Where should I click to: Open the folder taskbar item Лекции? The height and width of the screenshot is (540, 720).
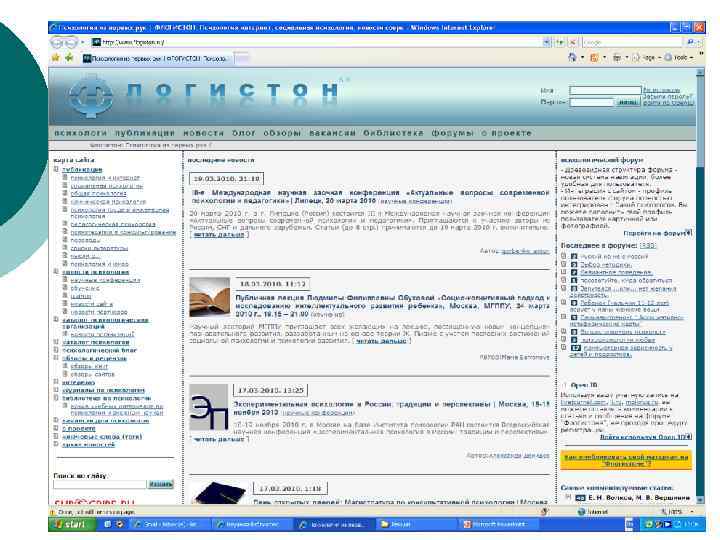[x=416, y=524]
